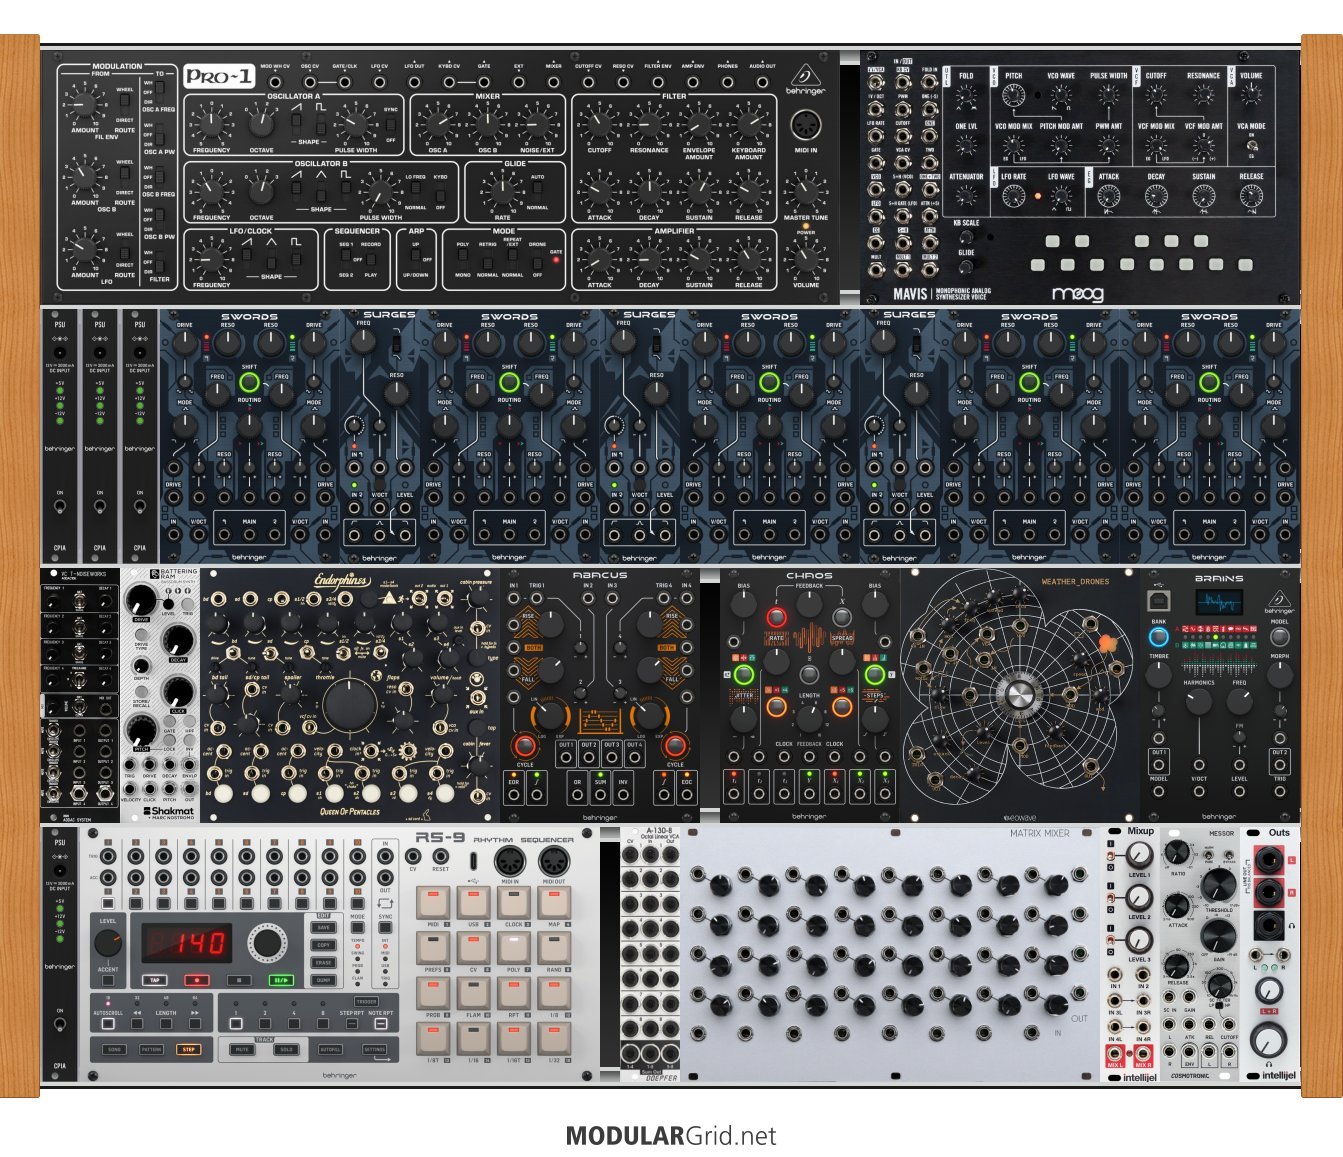Click the Pro-1 AUDIO OUT jack
The height and width of the screenshot is (1157, 1343).
tap(762, 81)
